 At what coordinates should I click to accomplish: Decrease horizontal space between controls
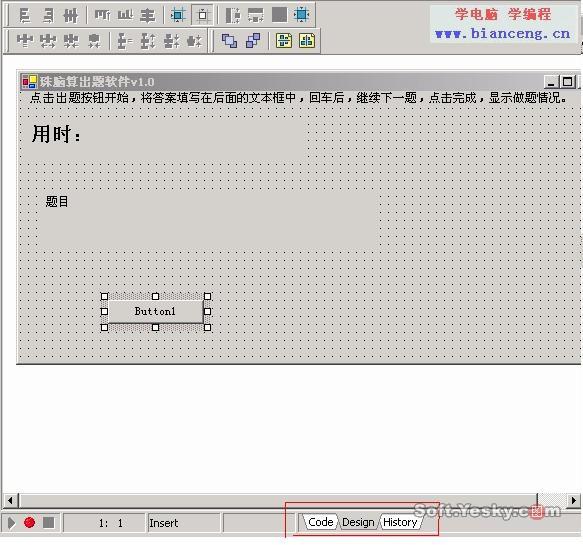point(71,41)
